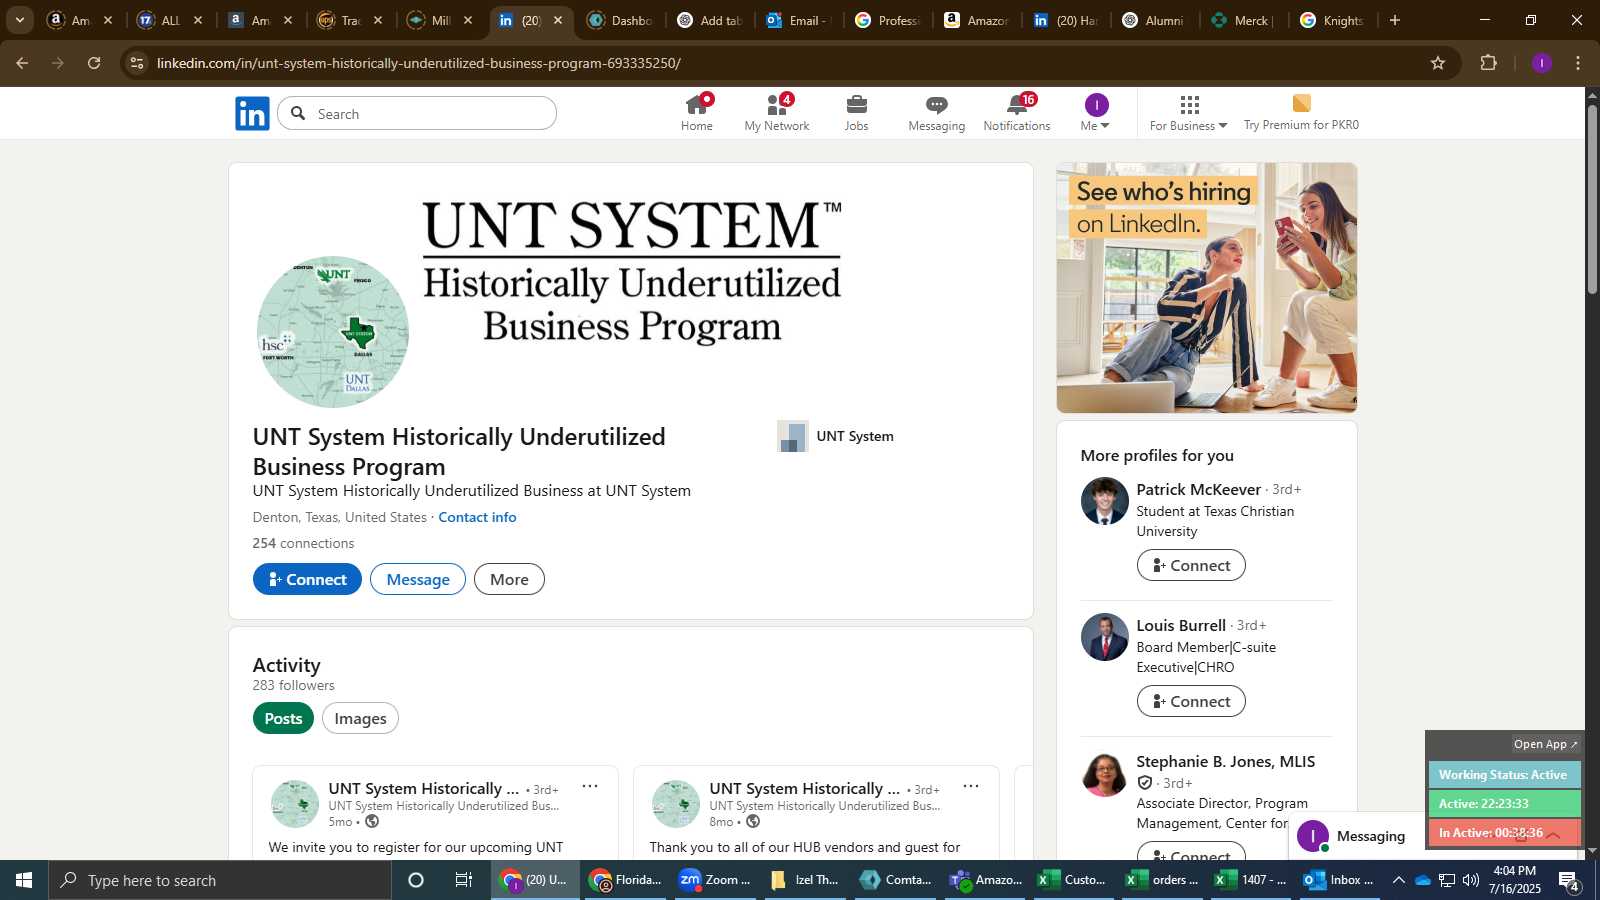The width and height of the screenshot is (1600, 900).
Task: Connect with Louis Burrell
Action: tap(1191, 701)
